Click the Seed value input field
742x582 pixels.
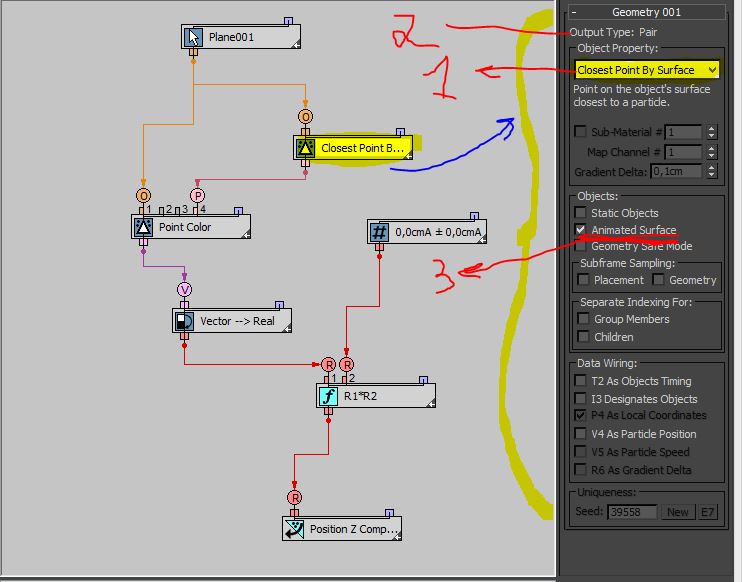[x=632, y=512]
